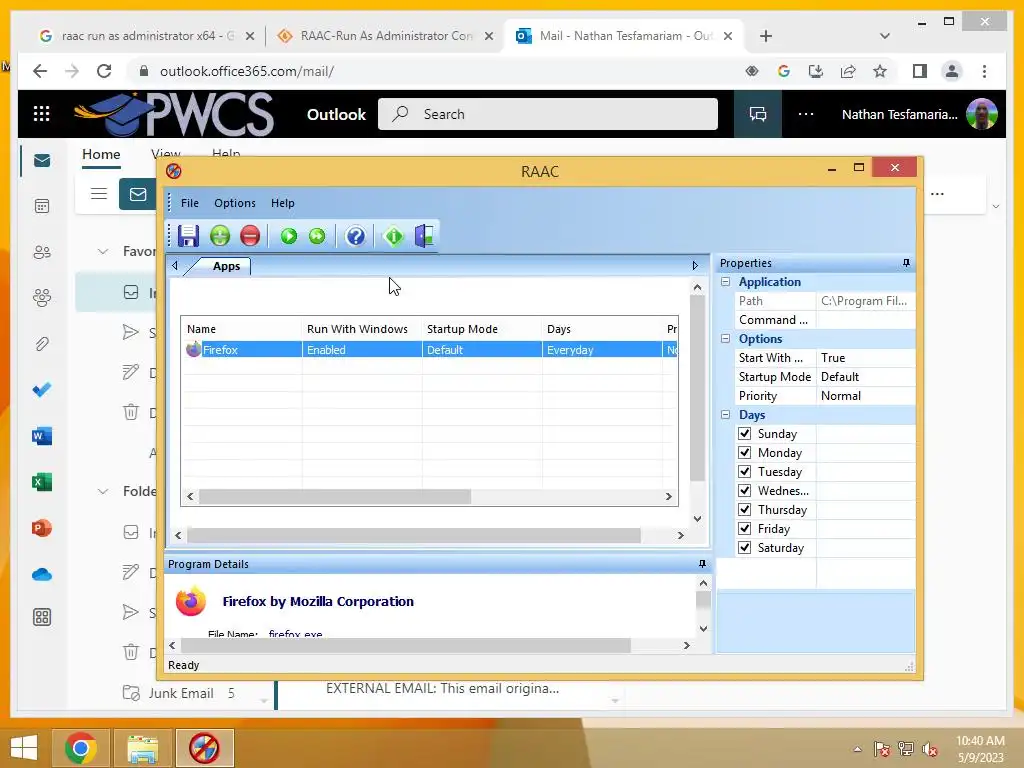Open the RAAC Help menu
Image resolution: width=1024 pixels, height=768 pixels.
[x=283, y=203]
